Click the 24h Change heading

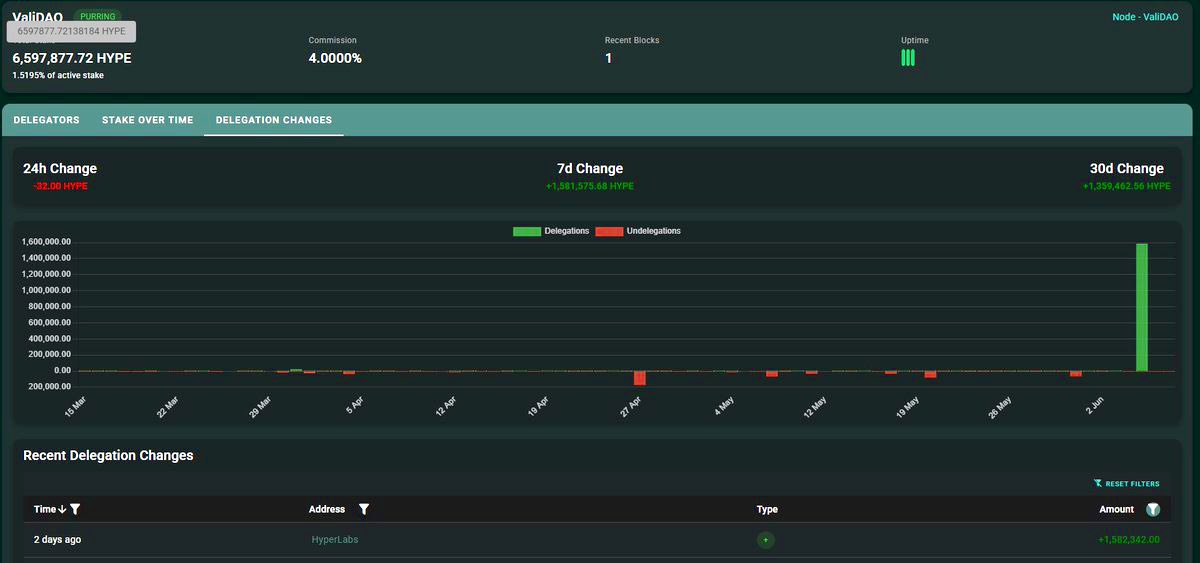(x=60, y=169)
